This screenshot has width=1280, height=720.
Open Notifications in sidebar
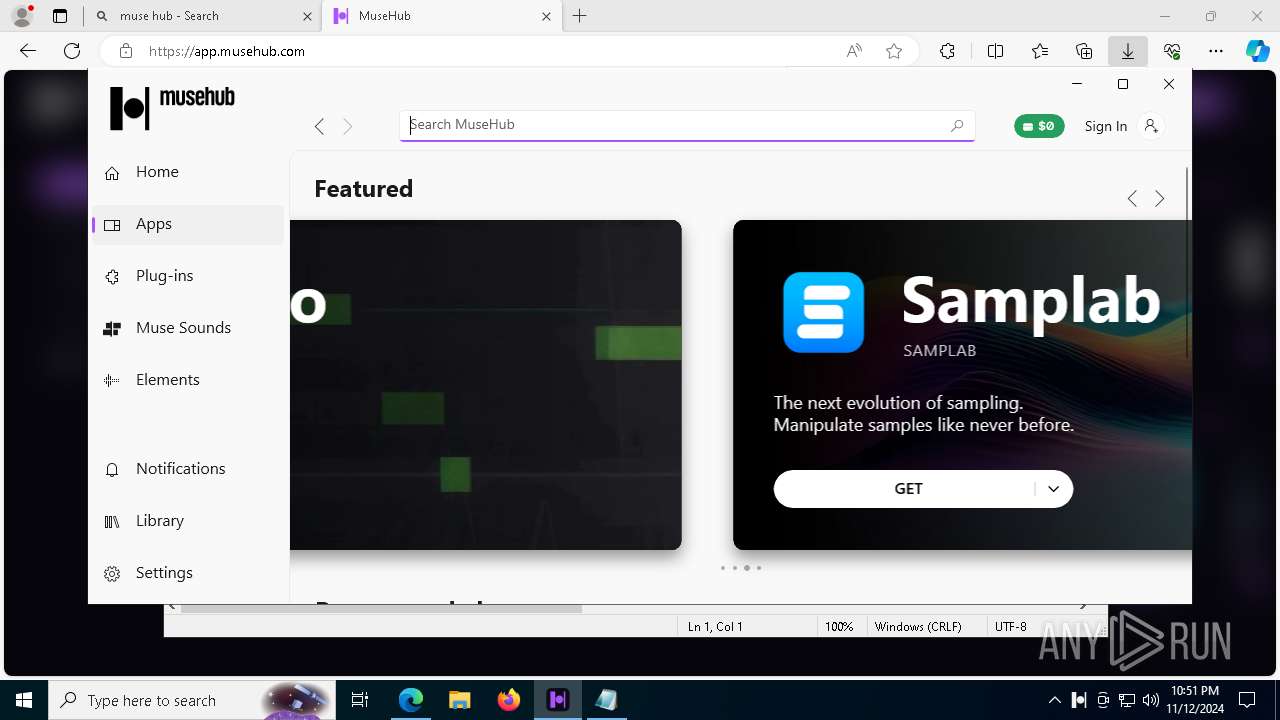pyautogui.click(x=188, y=469)
